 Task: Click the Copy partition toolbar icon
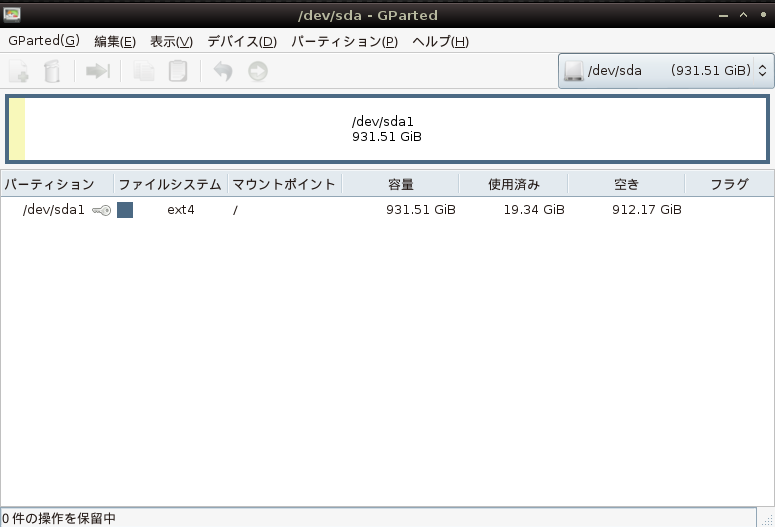[x=144, y=71]
